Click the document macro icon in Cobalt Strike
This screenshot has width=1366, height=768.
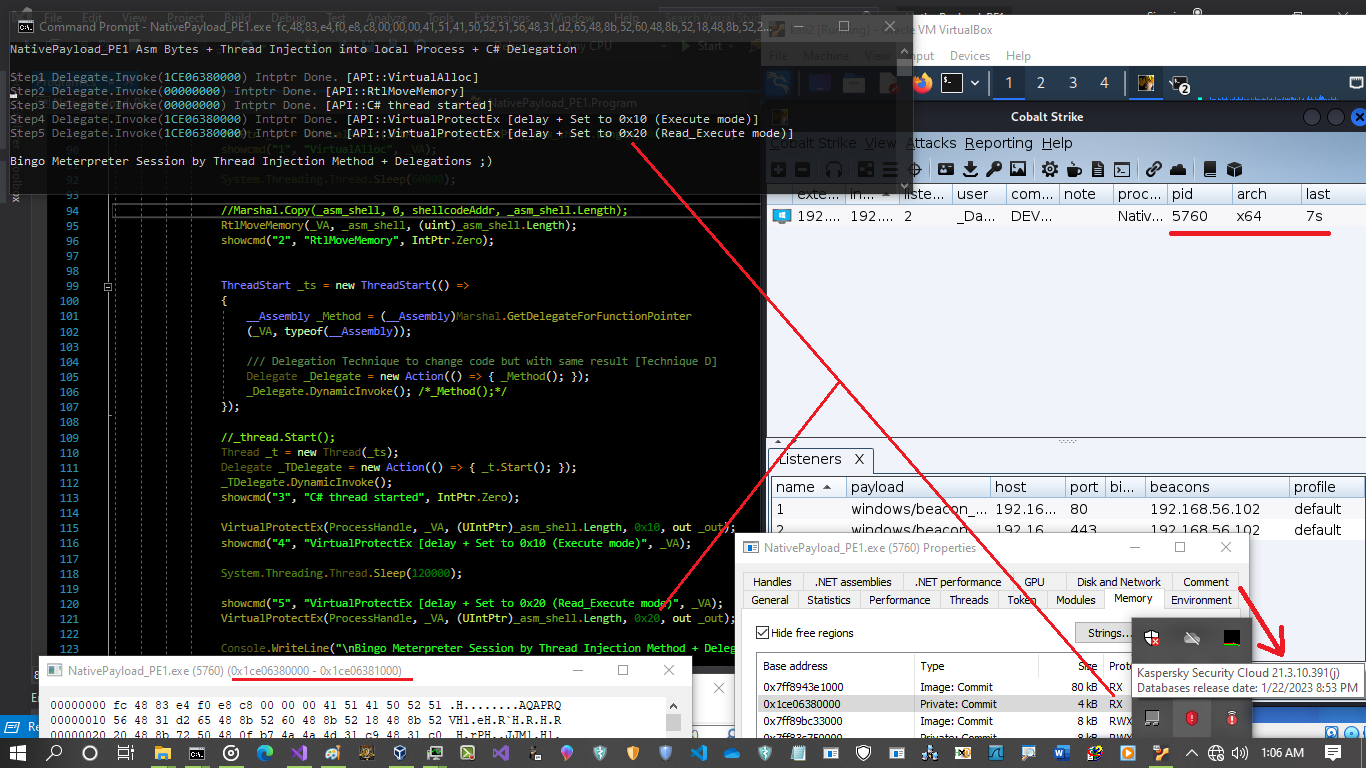[x=1098, y=169]
